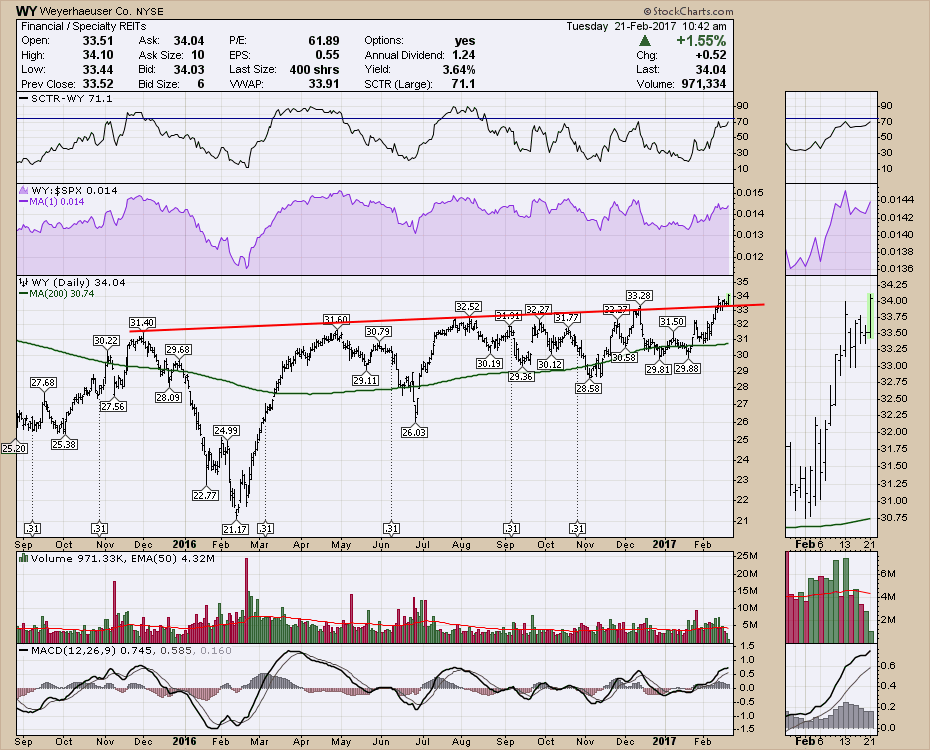Image resolution: width=930 pixels, height=750 pixels.
Task: Click the 25.20 price label at left edge
Action: [x=14, y=448]
